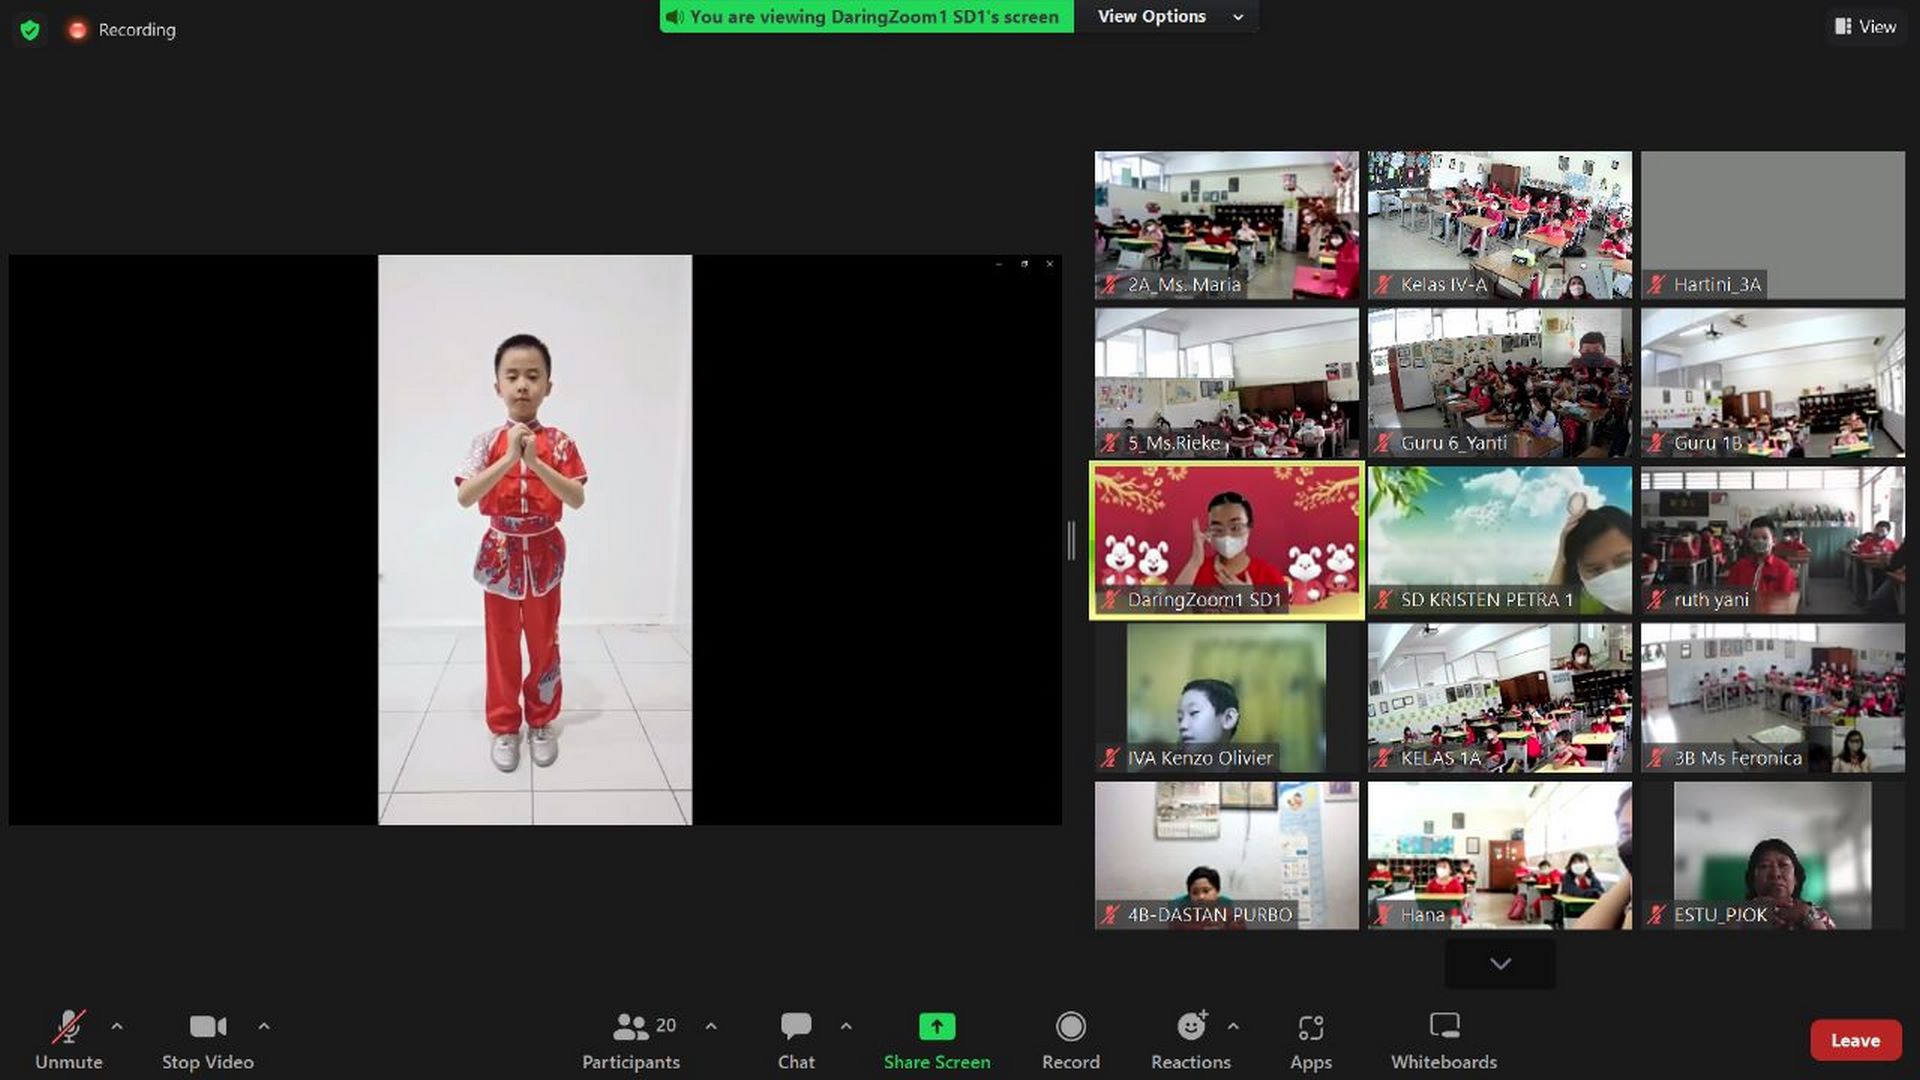Select the 5_Ms.Rieke video tile
Screen dimensions: 1920x1080
pyautogui.click(x=1226, y=382)
